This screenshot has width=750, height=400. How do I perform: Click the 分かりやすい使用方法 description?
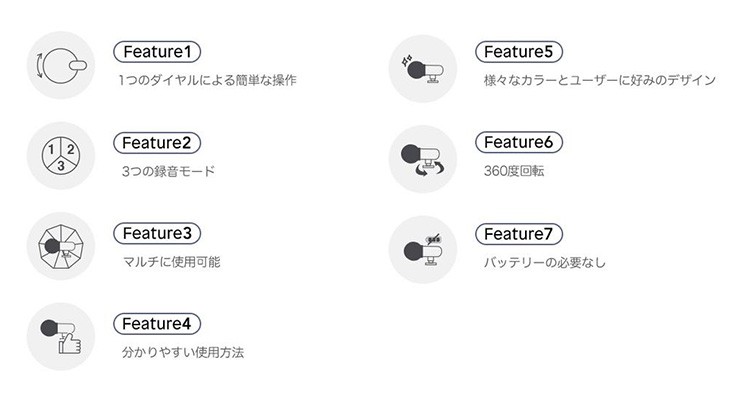click(x=183, y=353)
